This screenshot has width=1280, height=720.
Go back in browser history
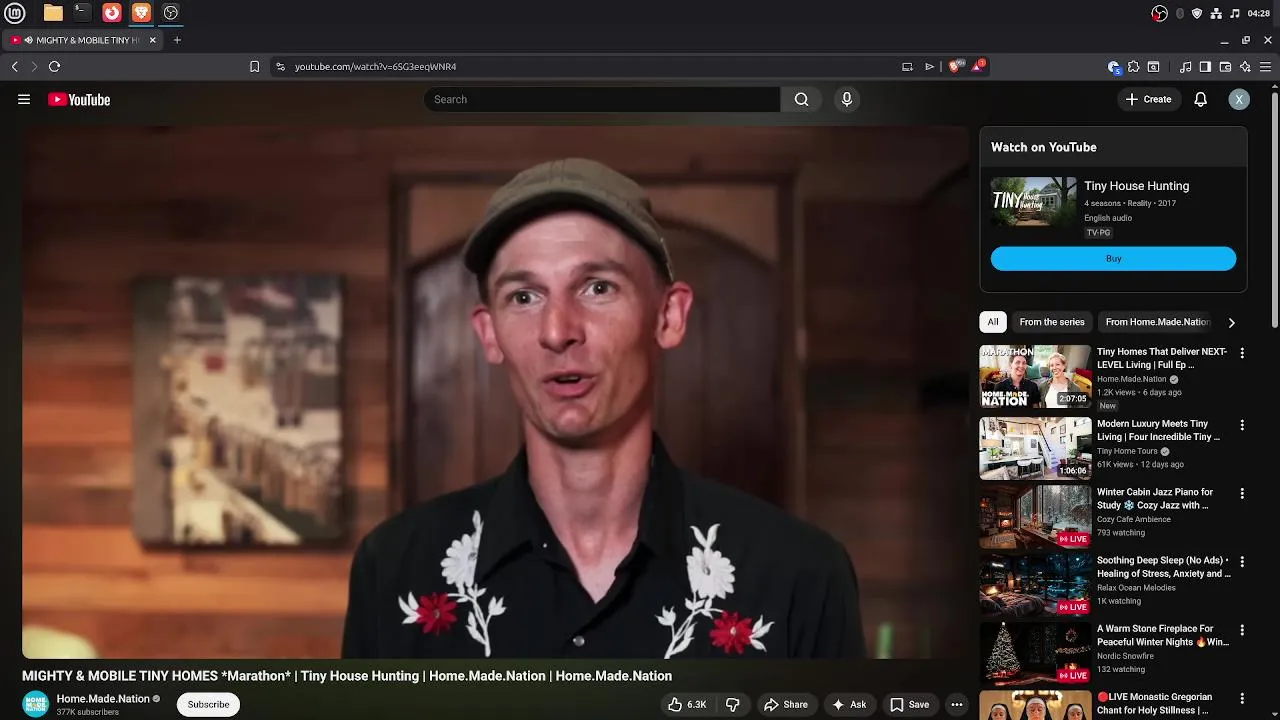pos(15,66)
